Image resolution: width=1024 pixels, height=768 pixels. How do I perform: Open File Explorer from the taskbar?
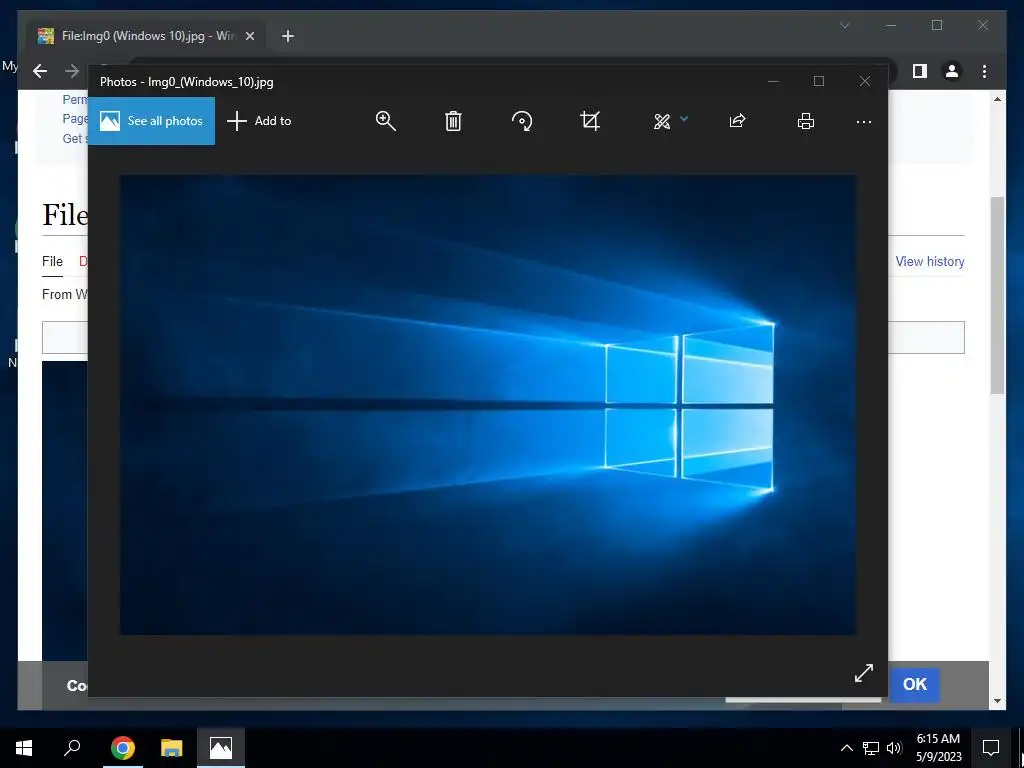[x=171, y=748]
